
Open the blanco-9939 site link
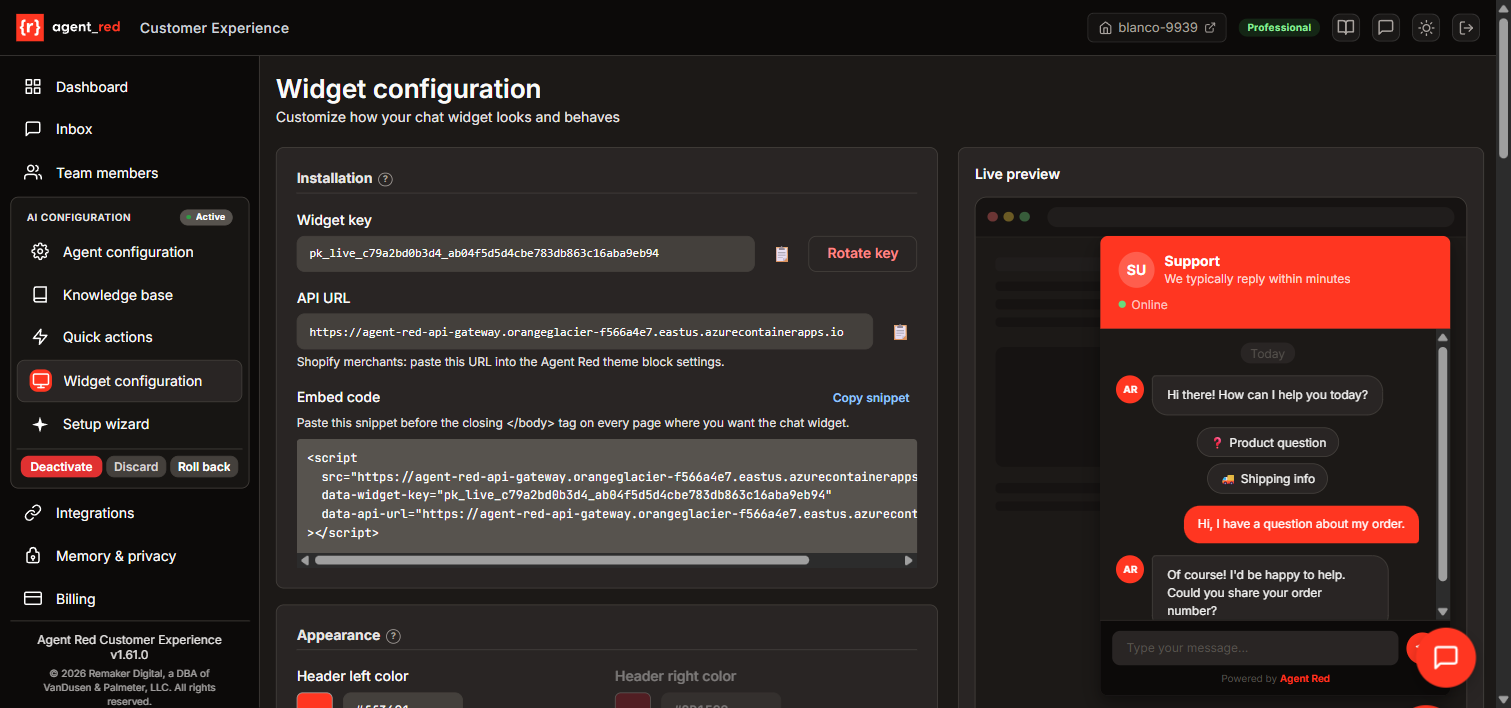pyautogui.click(x=1156, y=27)
